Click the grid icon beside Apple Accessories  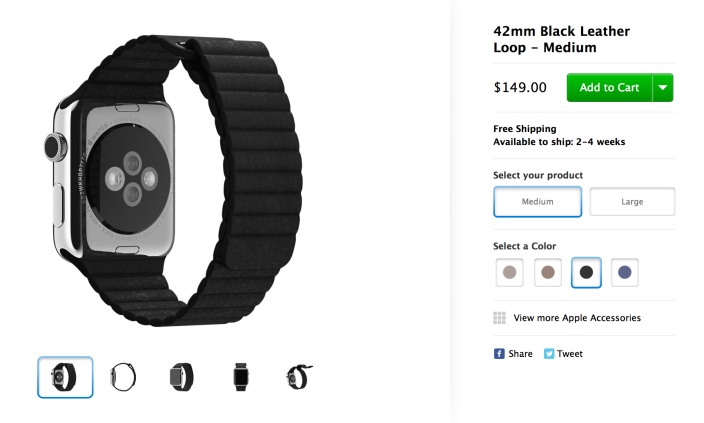click(499, 318)
